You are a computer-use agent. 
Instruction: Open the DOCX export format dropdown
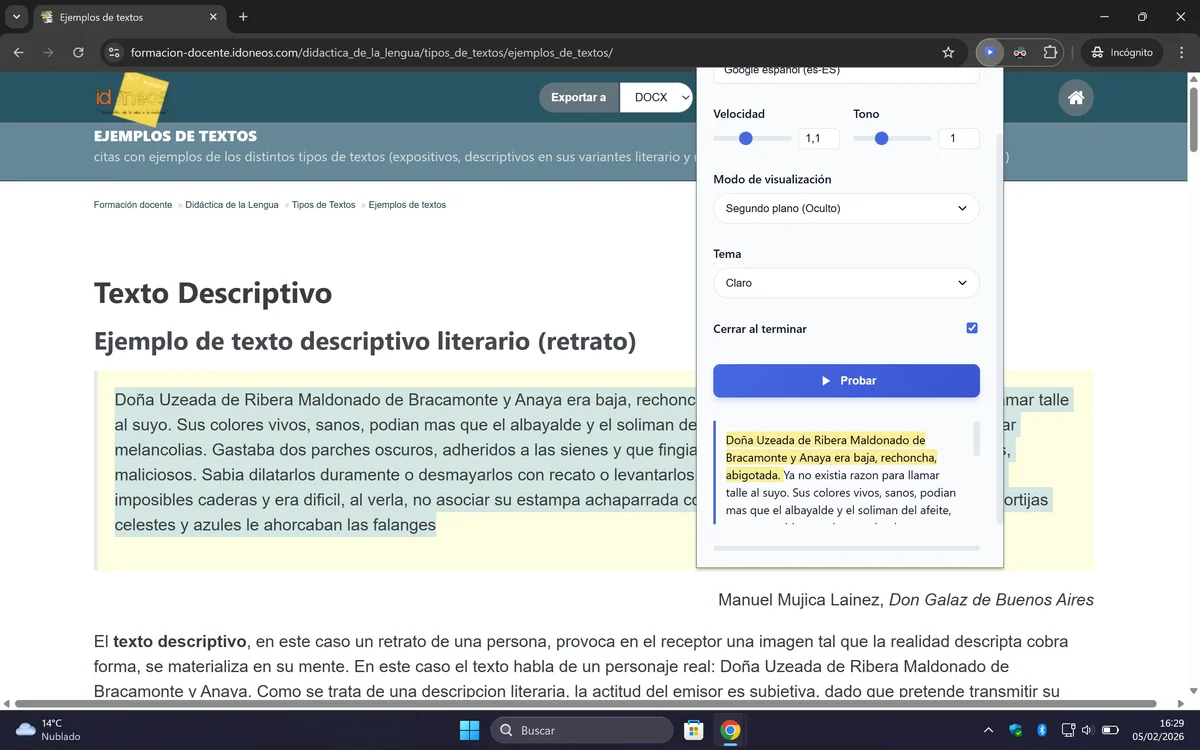click(x=655, y=97)
